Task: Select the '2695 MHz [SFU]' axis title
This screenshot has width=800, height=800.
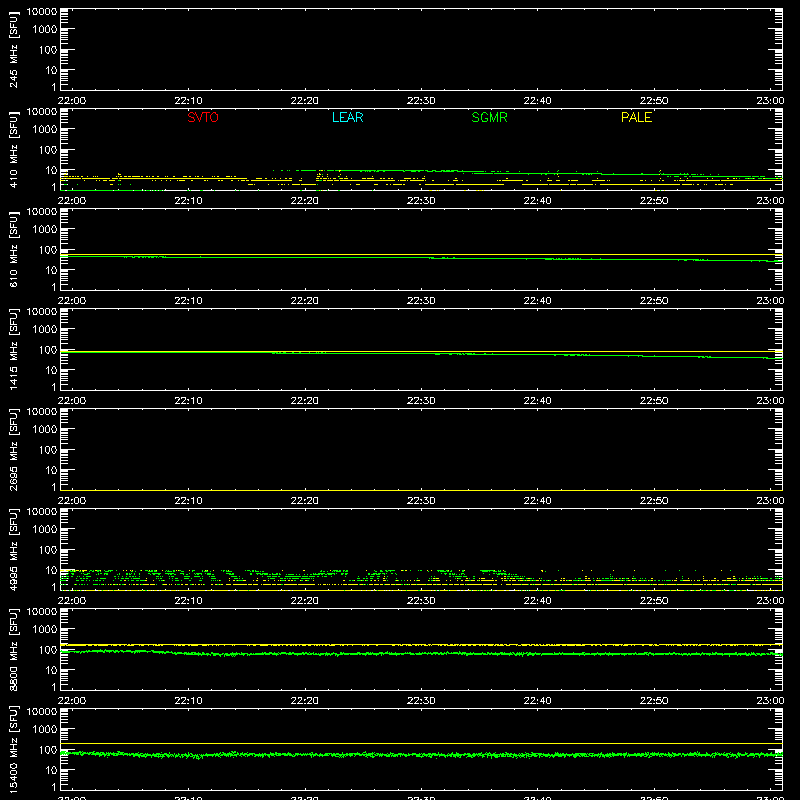Action: coord(14,449)
